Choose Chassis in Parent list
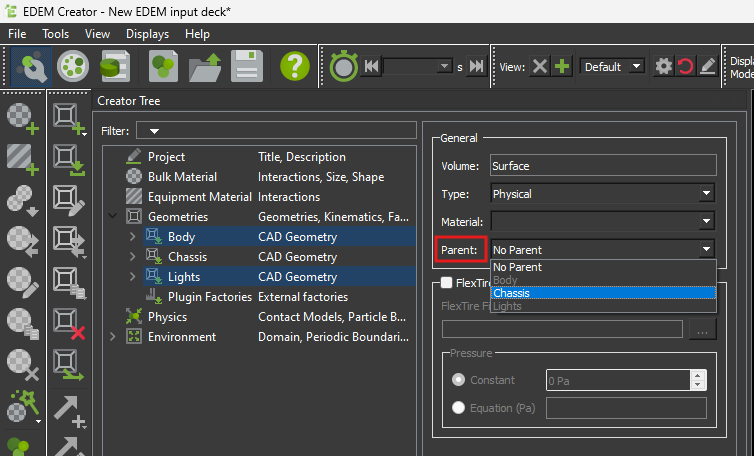Image resolution: width=754 pixels, height=456 pixels. [603, 293]
